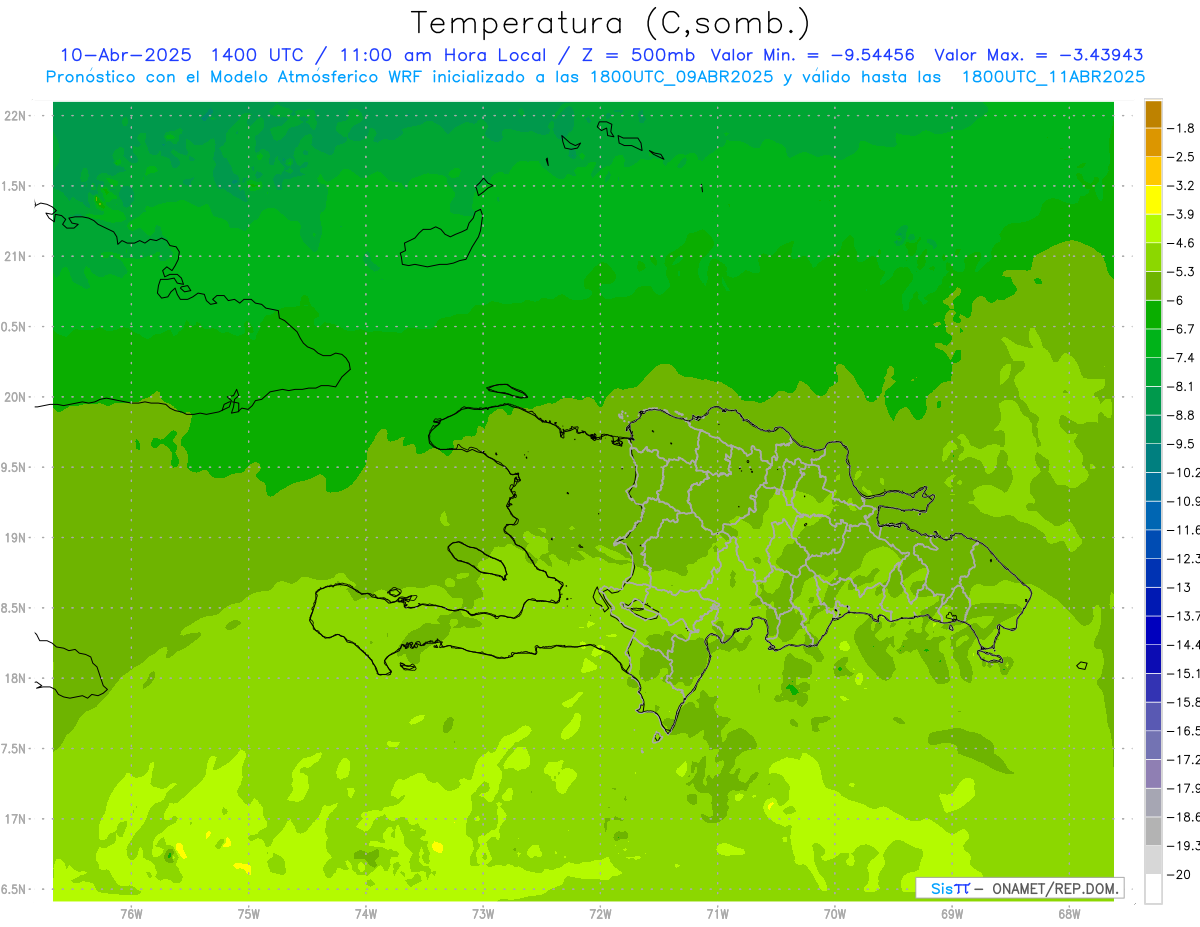Click the title 'Temperatura (C,somb.)'
This screenshot has height=927, width=1200.
click(611, 23)
